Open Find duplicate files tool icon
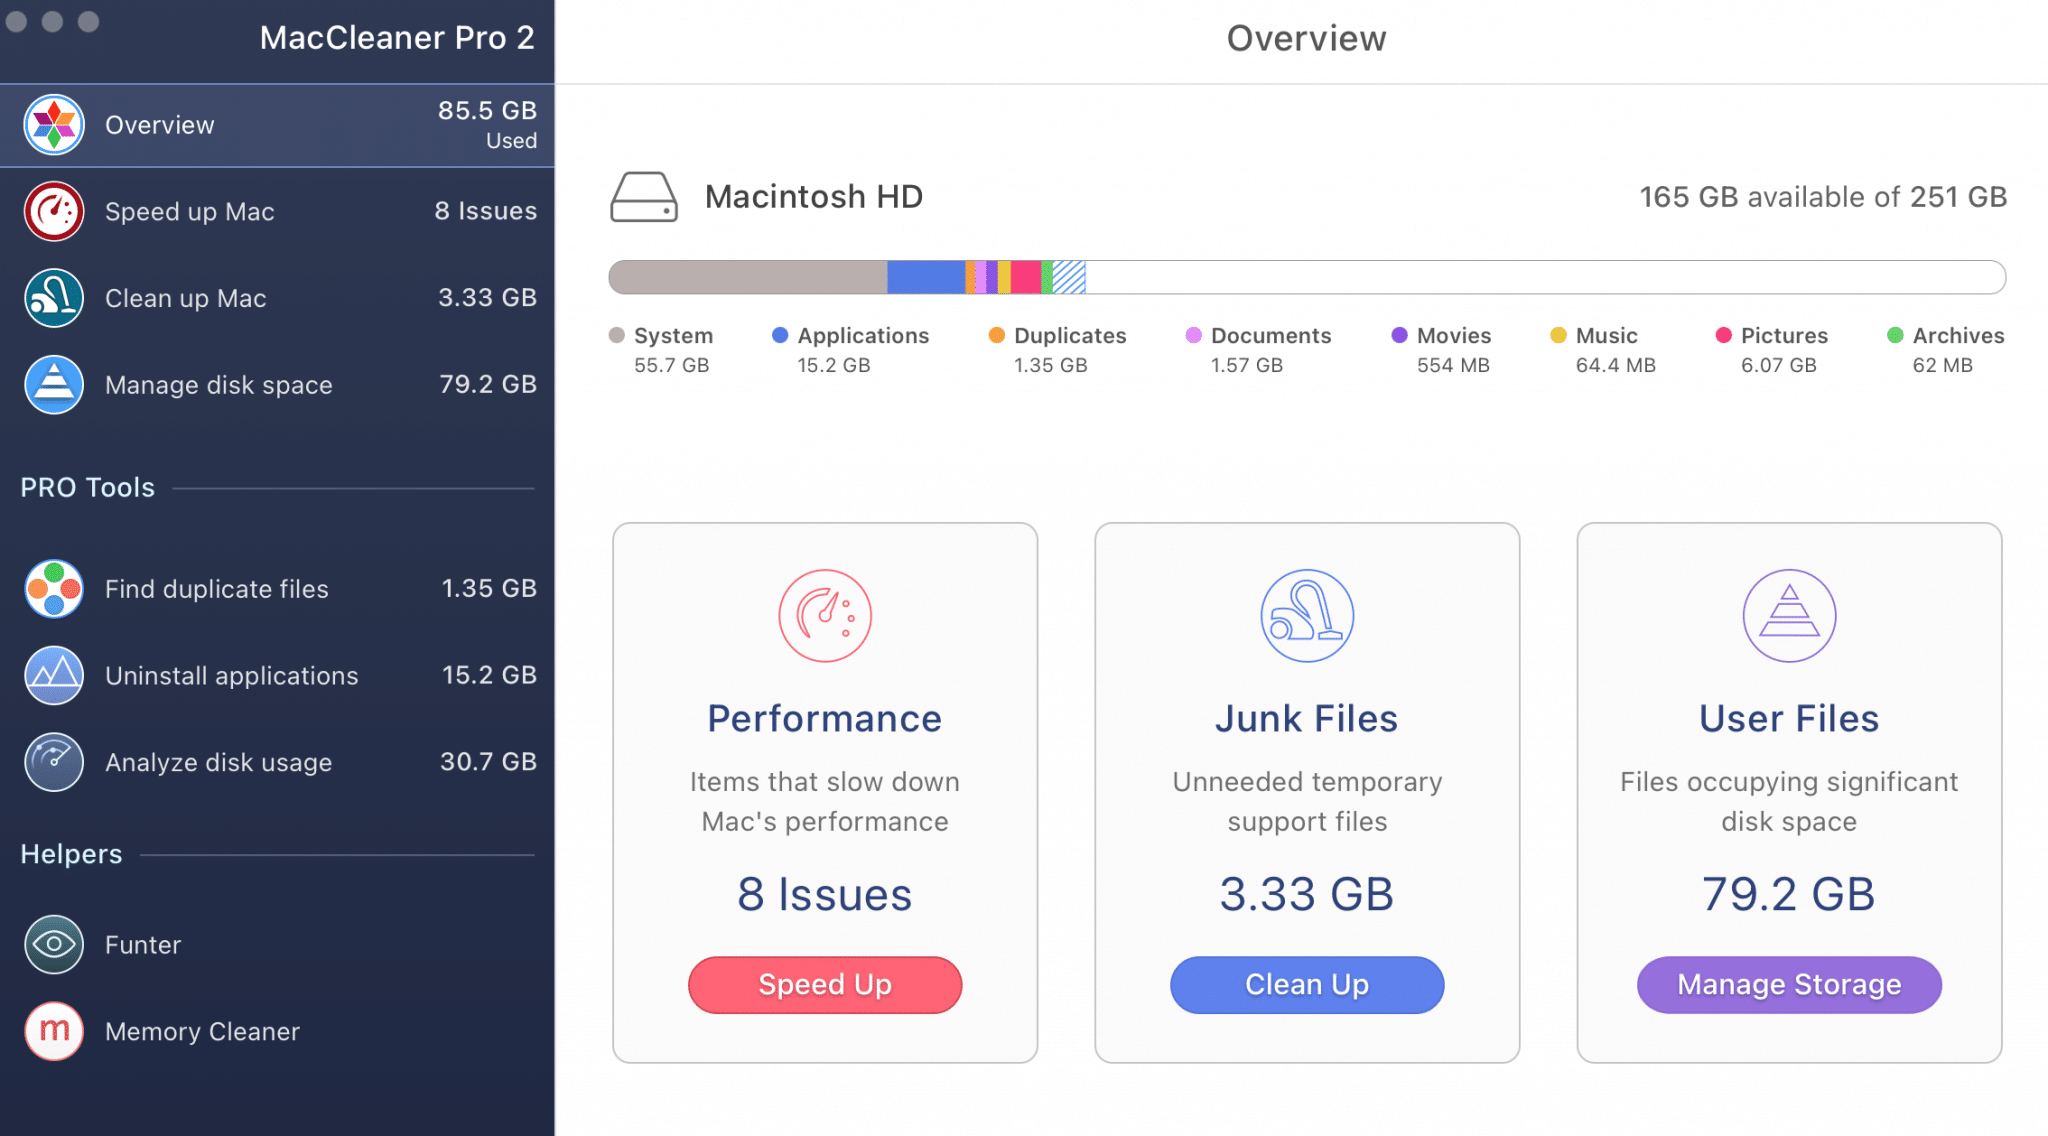The width and height of the screenshot is (2048, 1136). click(54, 589)
